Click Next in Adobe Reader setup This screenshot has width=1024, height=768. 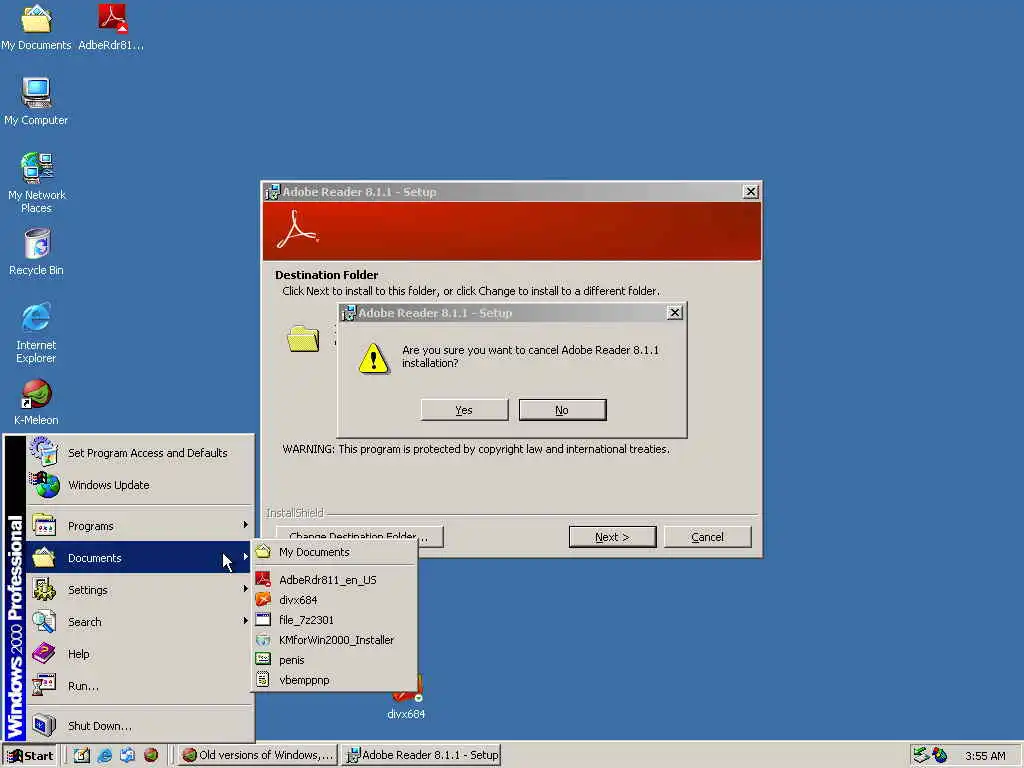tap(613, 537)
